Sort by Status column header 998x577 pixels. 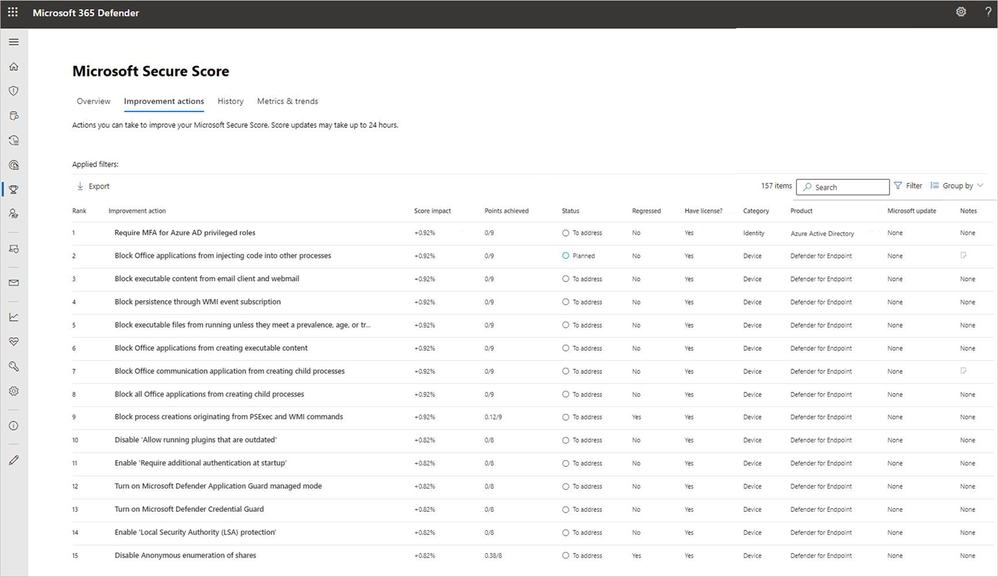[x=570, y=211]
